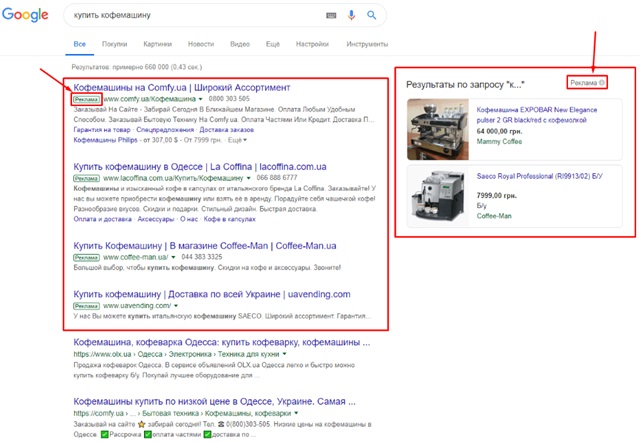
Task: Click 'Coffee-Man' seller name in shopping card
Action: (x=494, y=216)
